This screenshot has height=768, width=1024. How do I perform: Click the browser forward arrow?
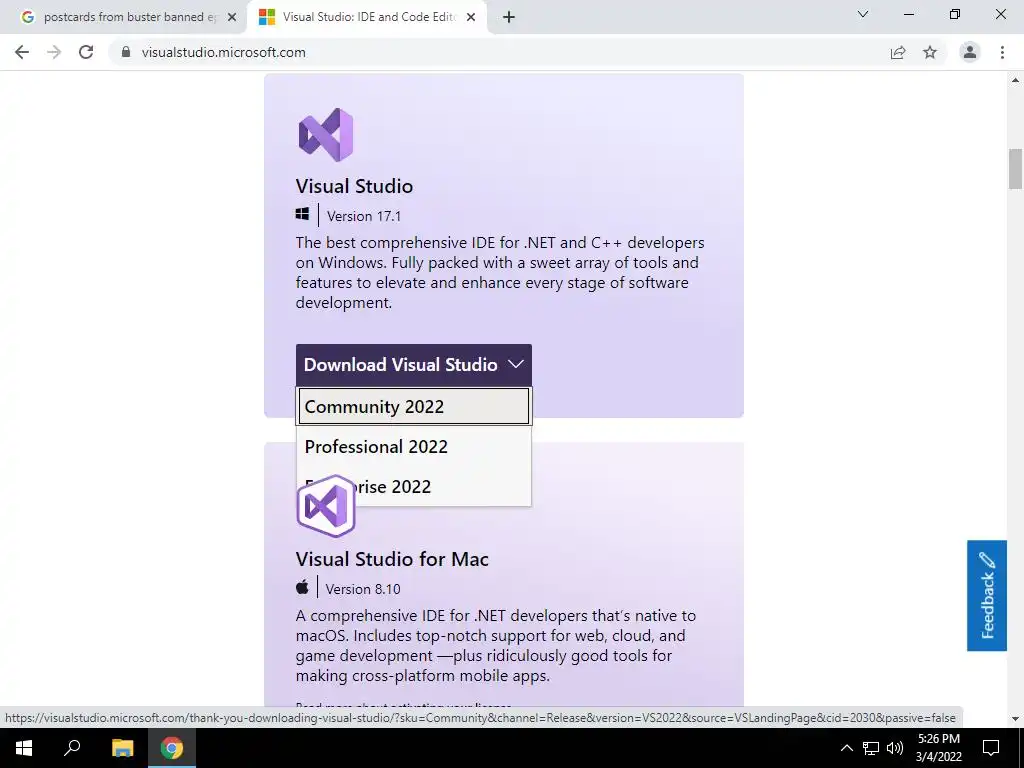54,52
